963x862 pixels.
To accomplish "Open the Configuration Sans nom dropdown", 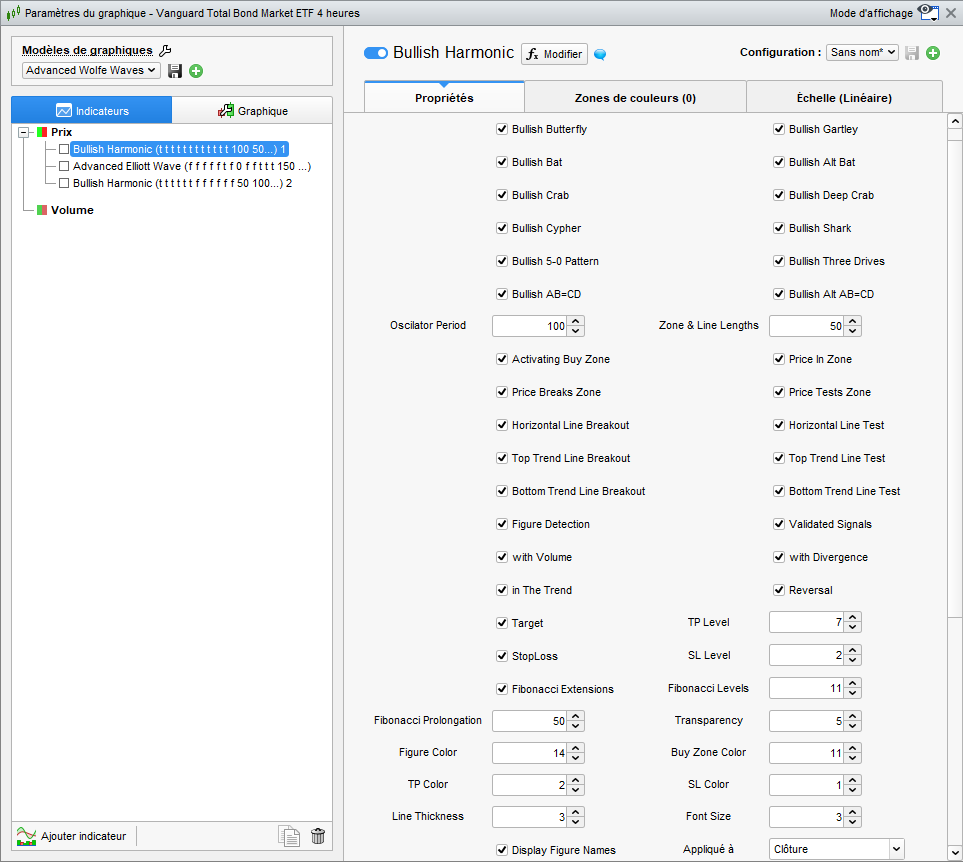I will coord(862,53).
